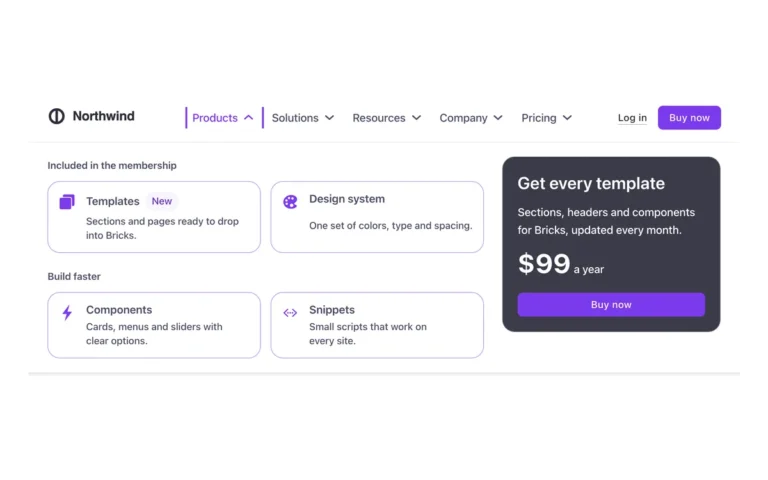Click the Buy now button in header
The image size is (768, 480).
coord(689,118)
